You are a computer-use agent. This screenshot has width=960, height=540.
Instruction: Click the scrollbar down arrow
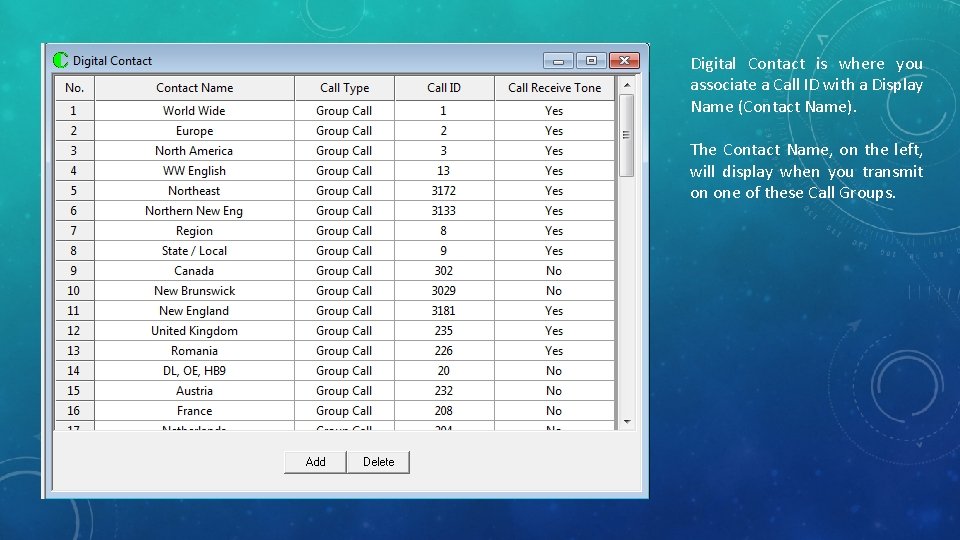(626, 421)
